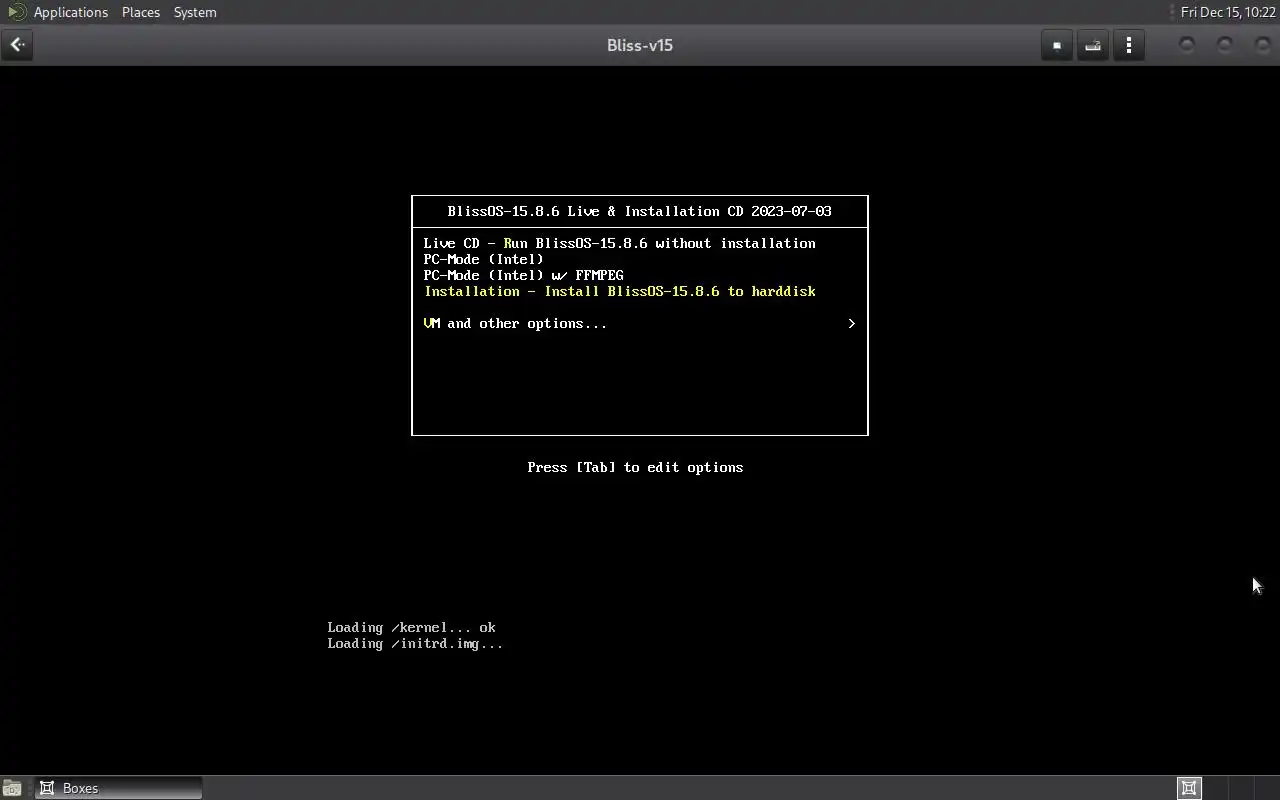Click the Loading /initrd.img... line
This screenshot has width=1280, height=800.
415,643
